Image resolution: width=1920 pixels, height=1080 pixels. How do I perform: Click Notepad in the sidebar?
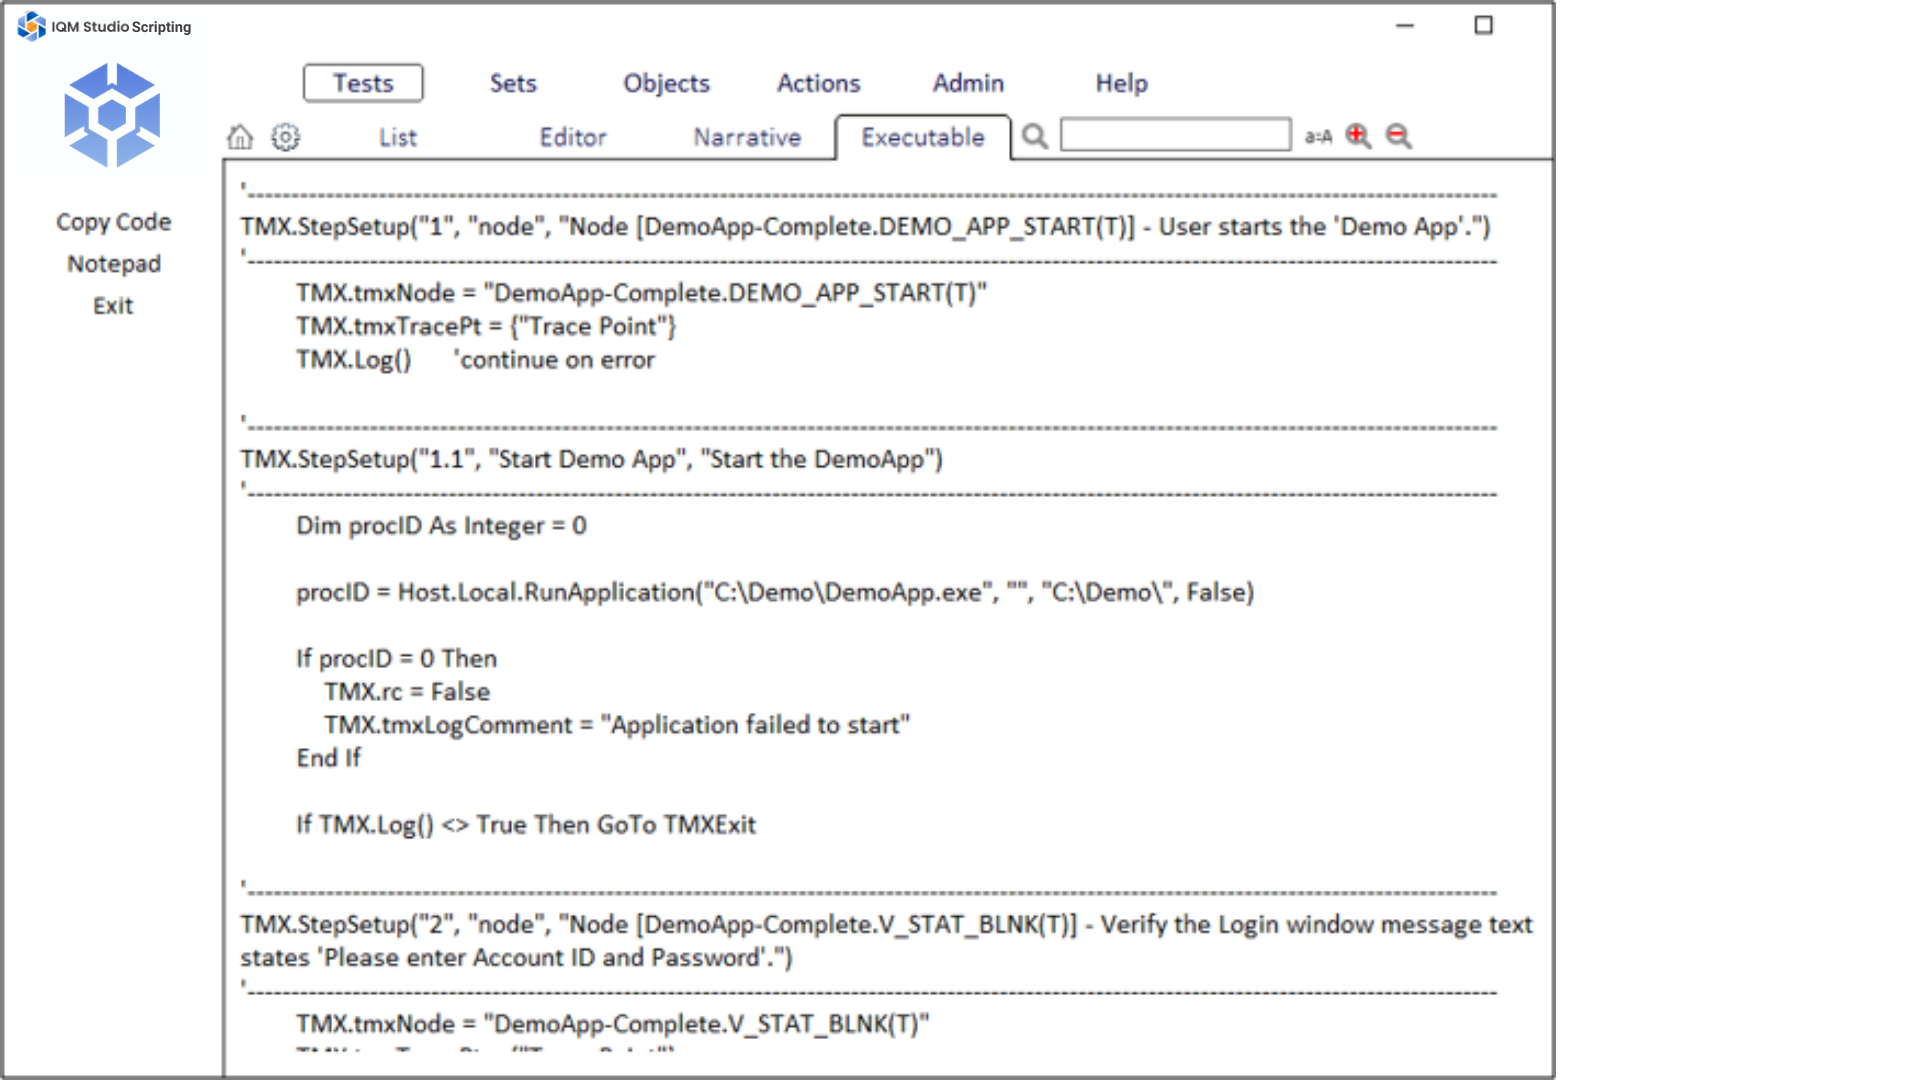tap(113, 264)
